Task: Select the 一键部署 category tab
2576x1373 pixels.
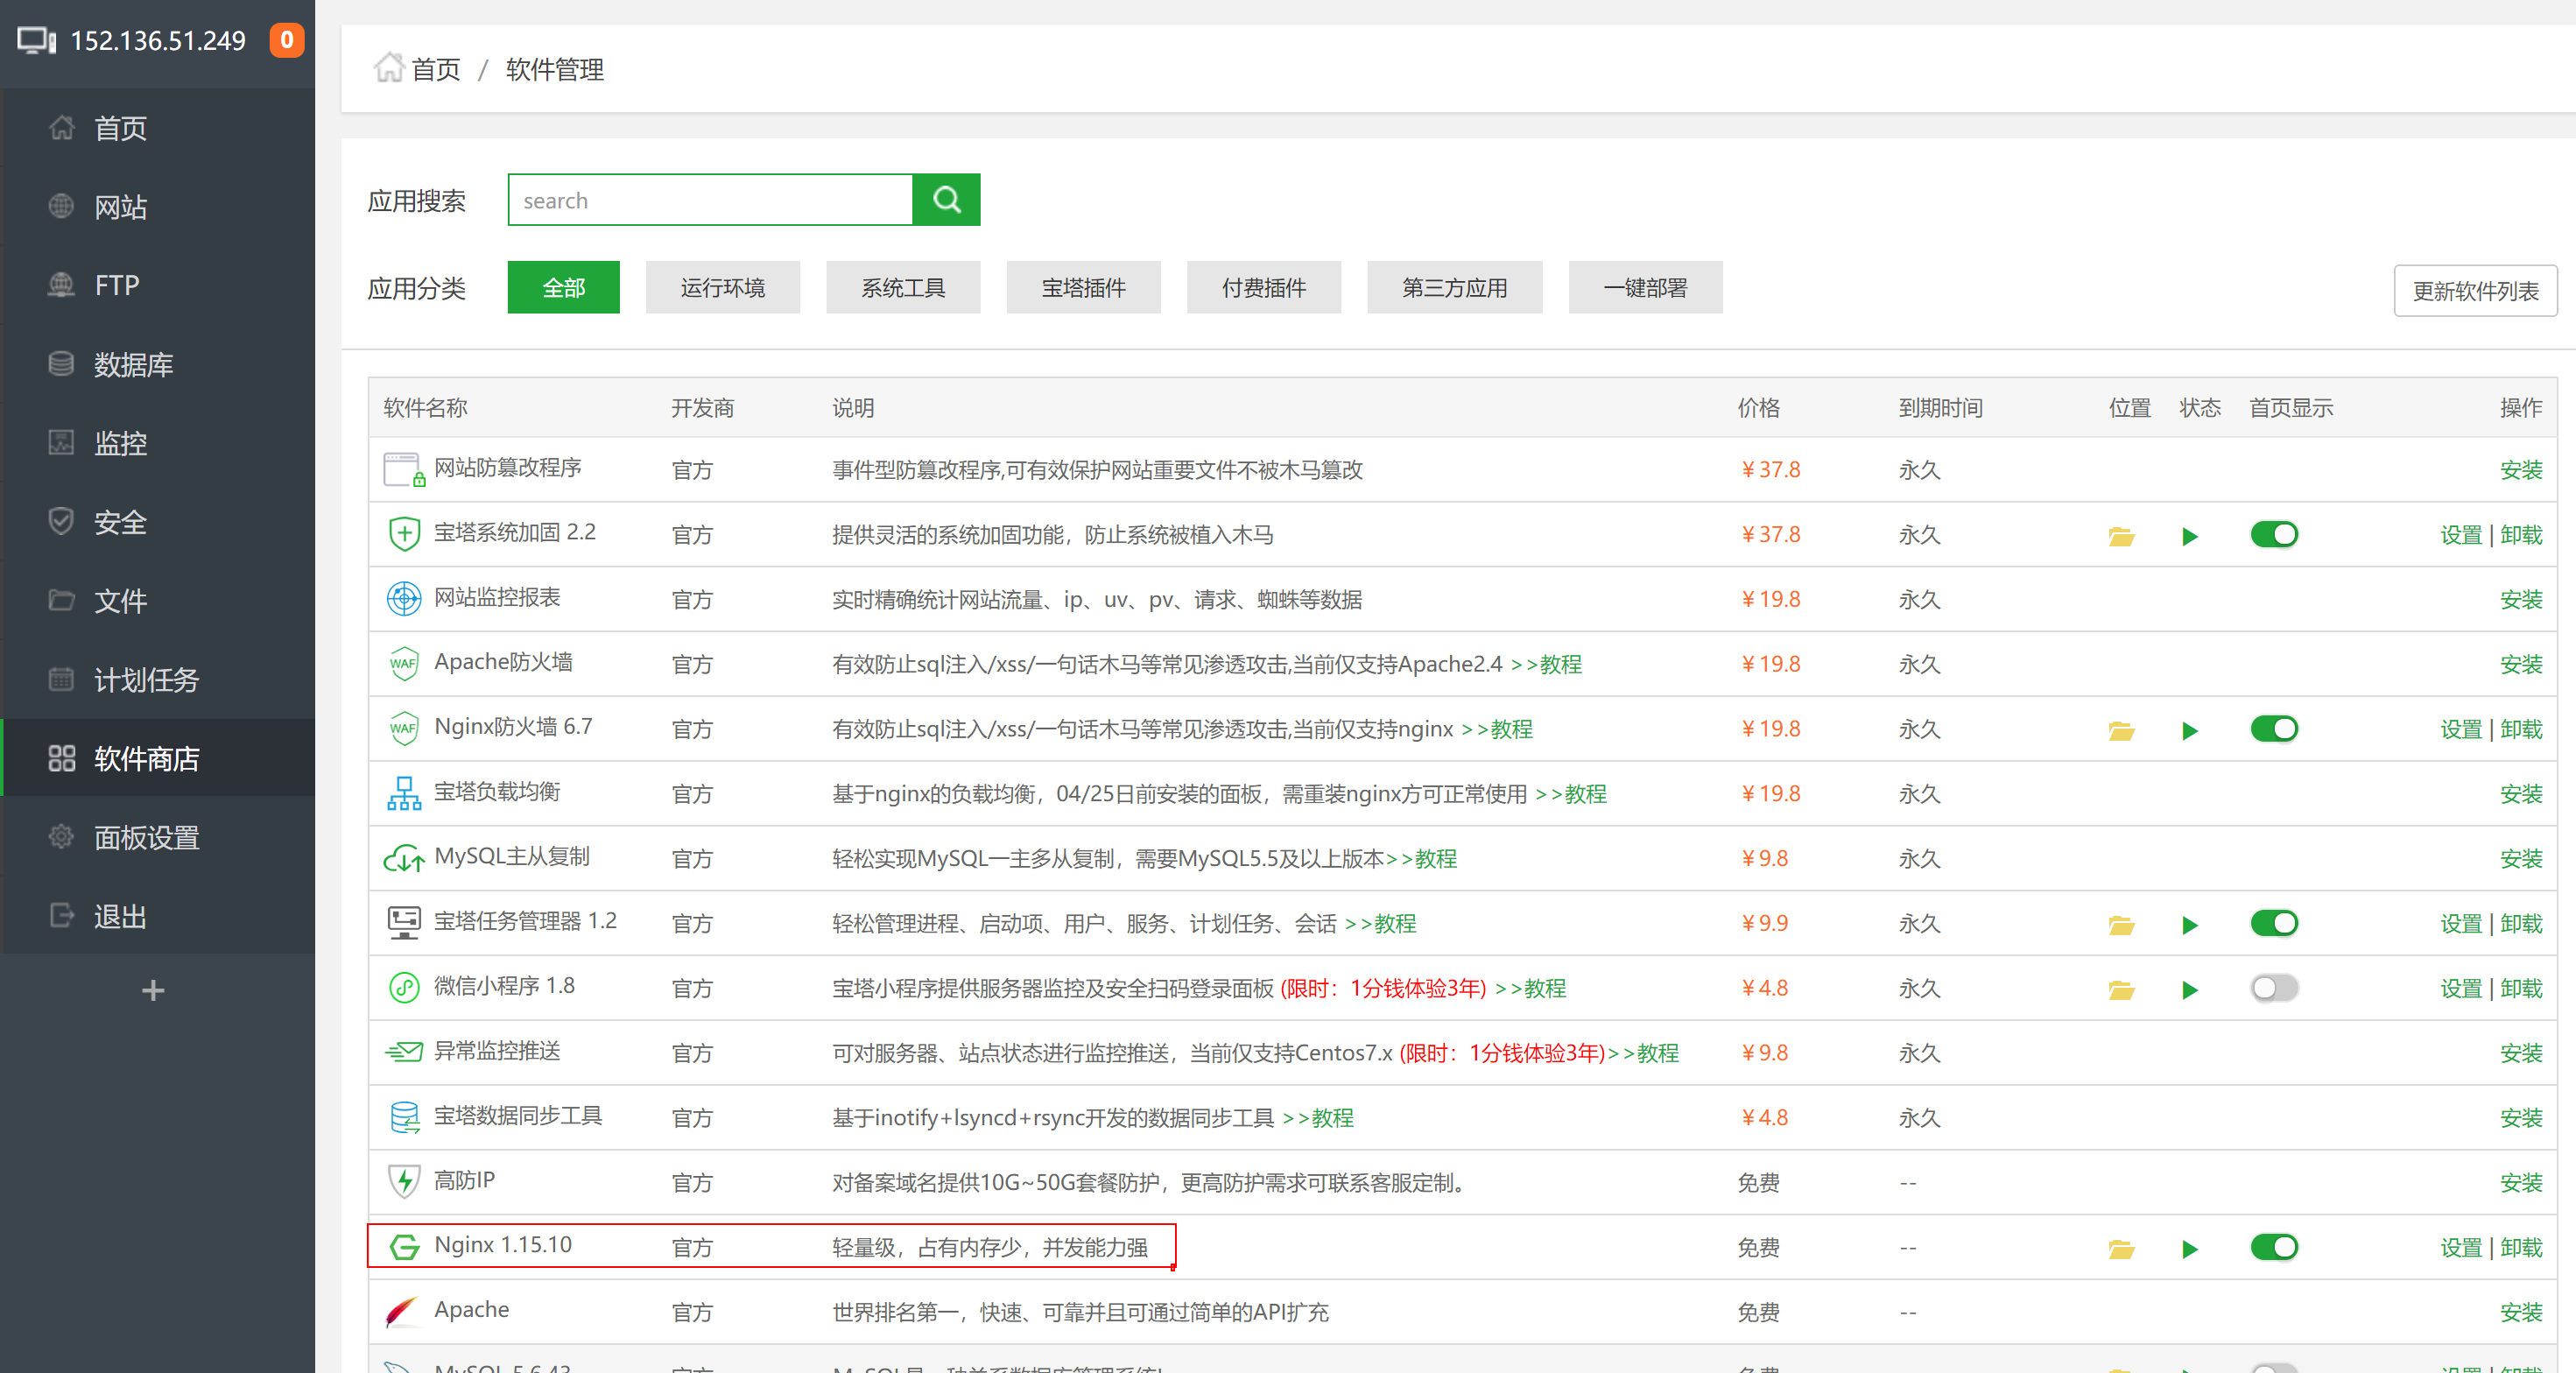Action: [1645, 287]
